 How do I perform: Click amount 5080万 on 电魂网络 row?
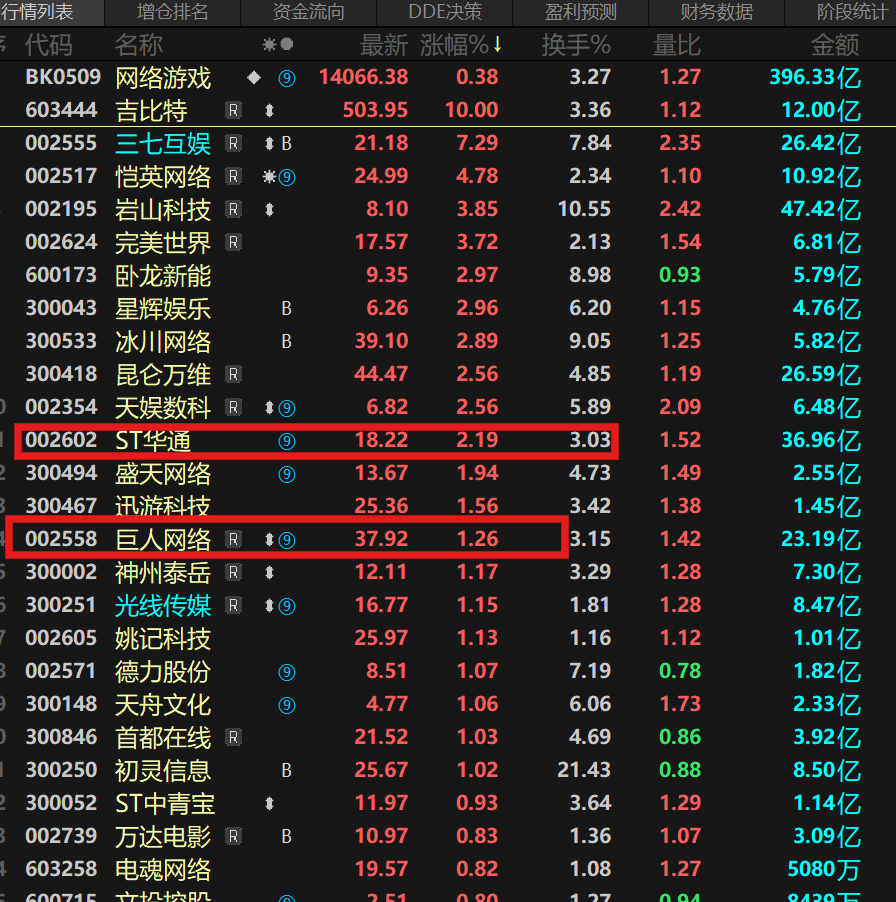click(x=824, y=869)
